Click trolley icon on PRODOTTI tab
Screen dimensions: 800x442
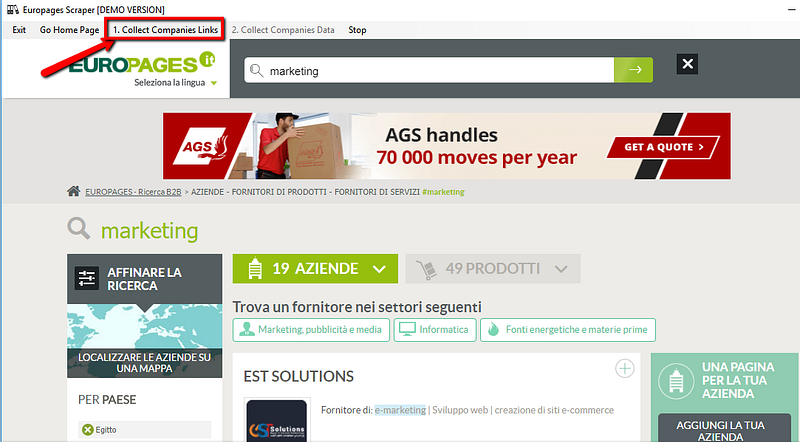pyautogui.click(x=426, y=269)
